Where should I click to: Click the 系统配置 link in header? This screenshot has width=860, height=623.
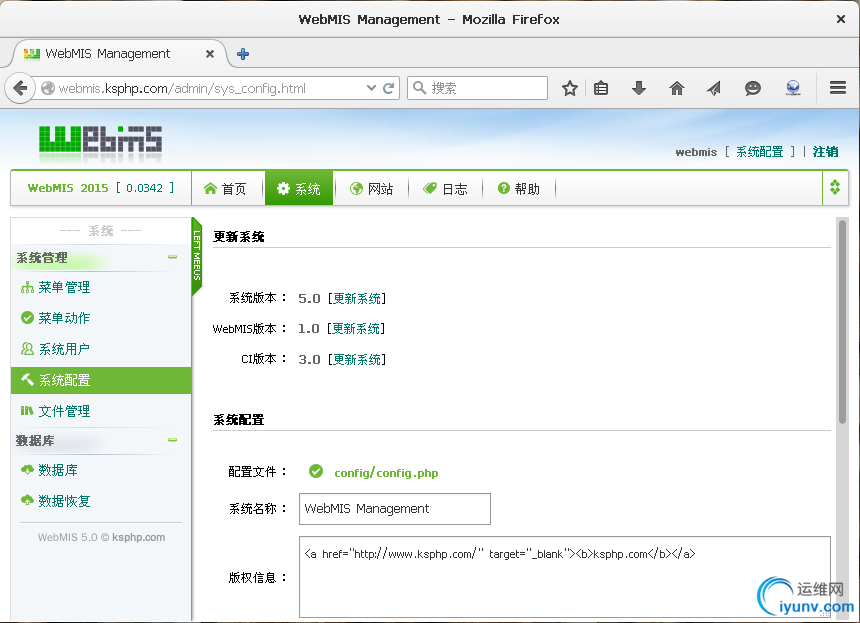pos(760,152)
